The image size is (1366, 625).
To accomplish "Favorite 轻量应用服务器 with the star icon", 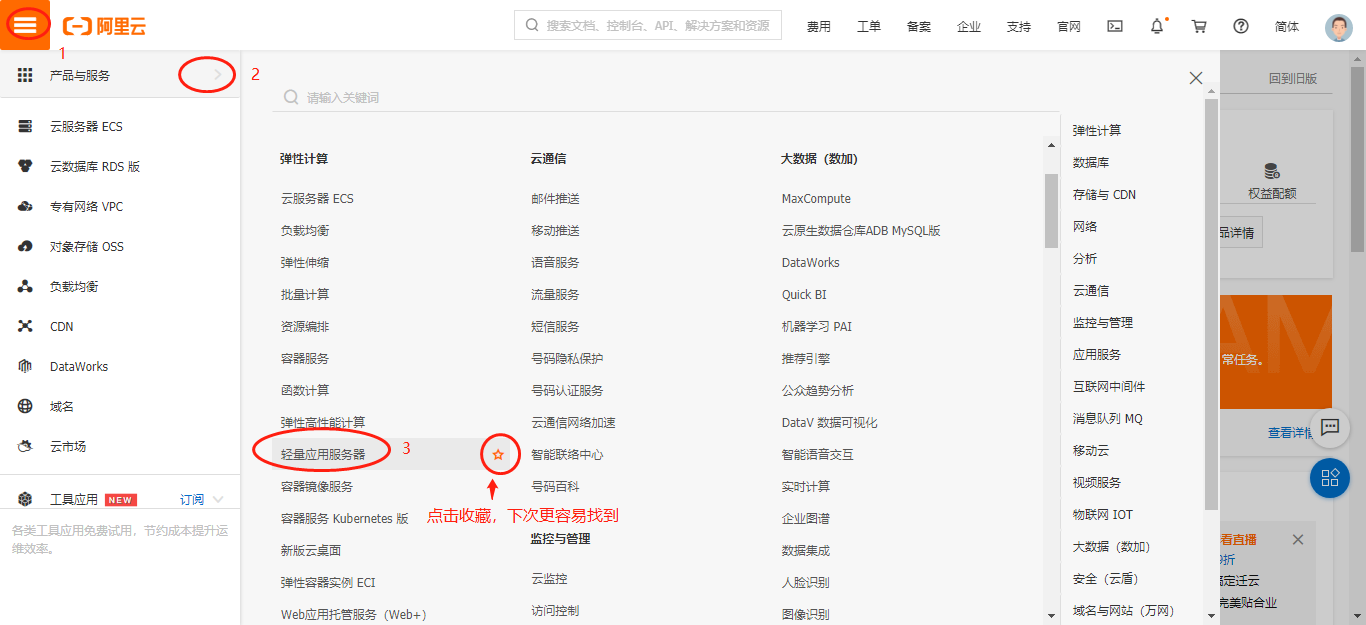I will coord(498,455).
